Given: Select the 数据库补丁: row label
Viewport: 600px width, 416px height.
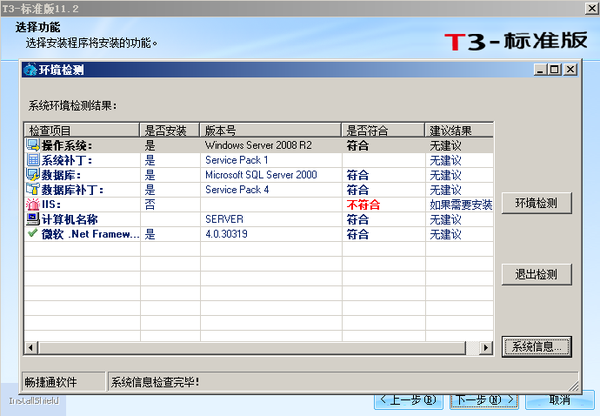Looking at the screenshot, I should point(73,189).
